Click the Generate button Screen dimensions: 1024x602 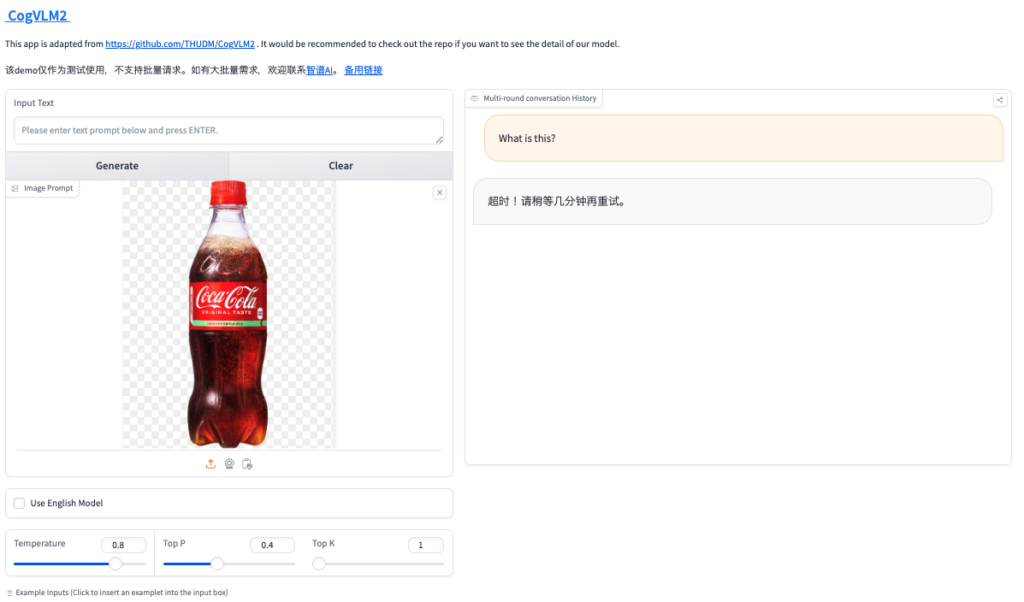[x=117, y=166]
